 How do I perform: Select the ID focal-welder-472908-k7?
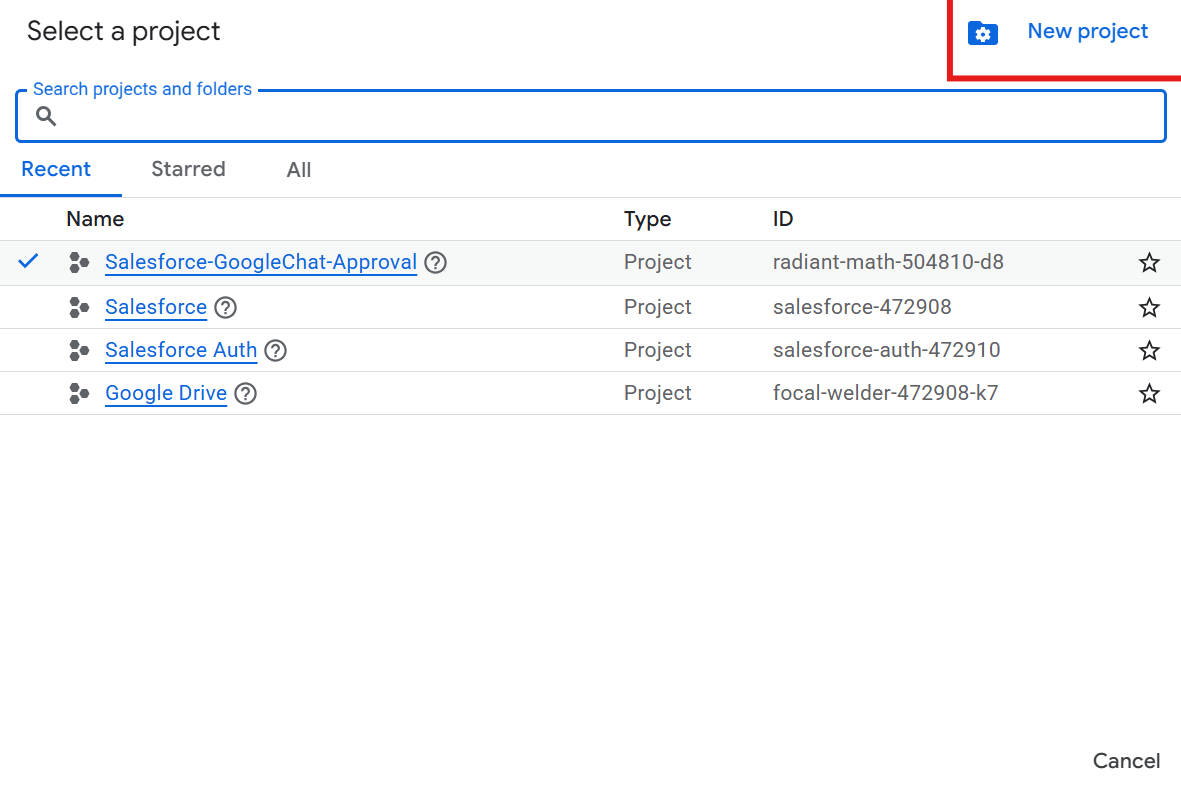(885, 393)
